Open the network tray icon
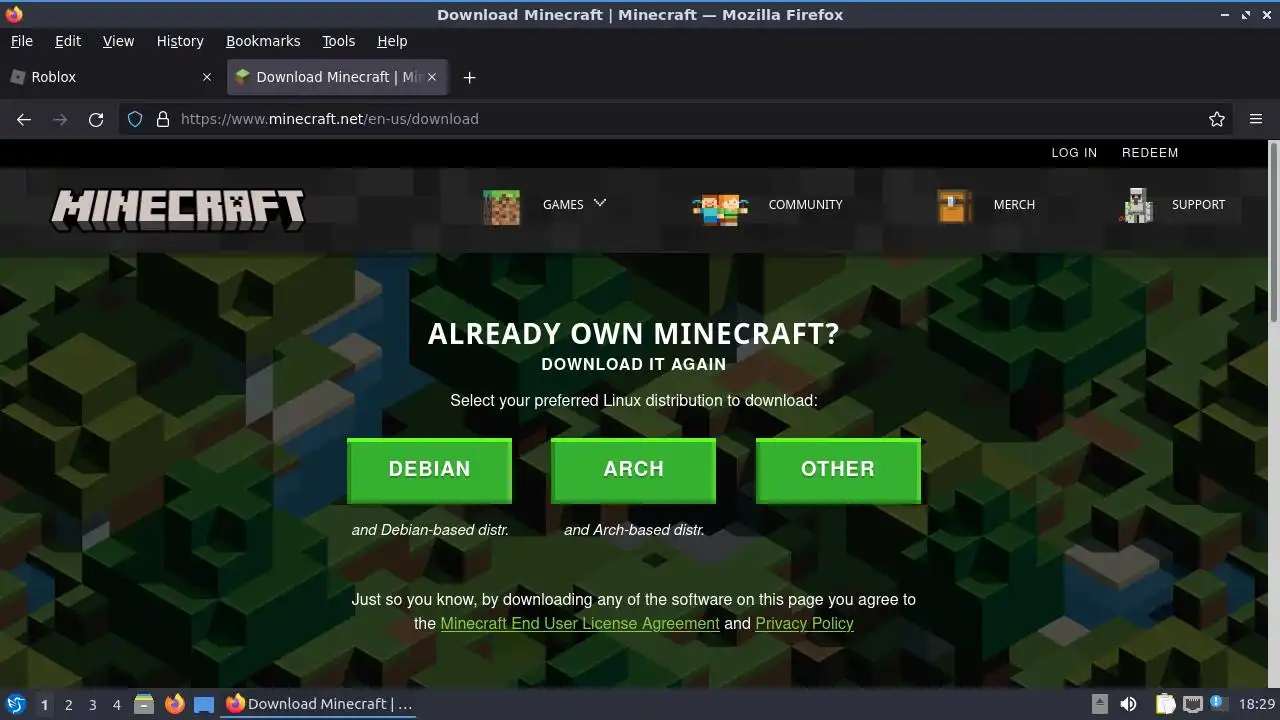The height and width of the screenshot is (720, 1280). tap(1192, 704)
